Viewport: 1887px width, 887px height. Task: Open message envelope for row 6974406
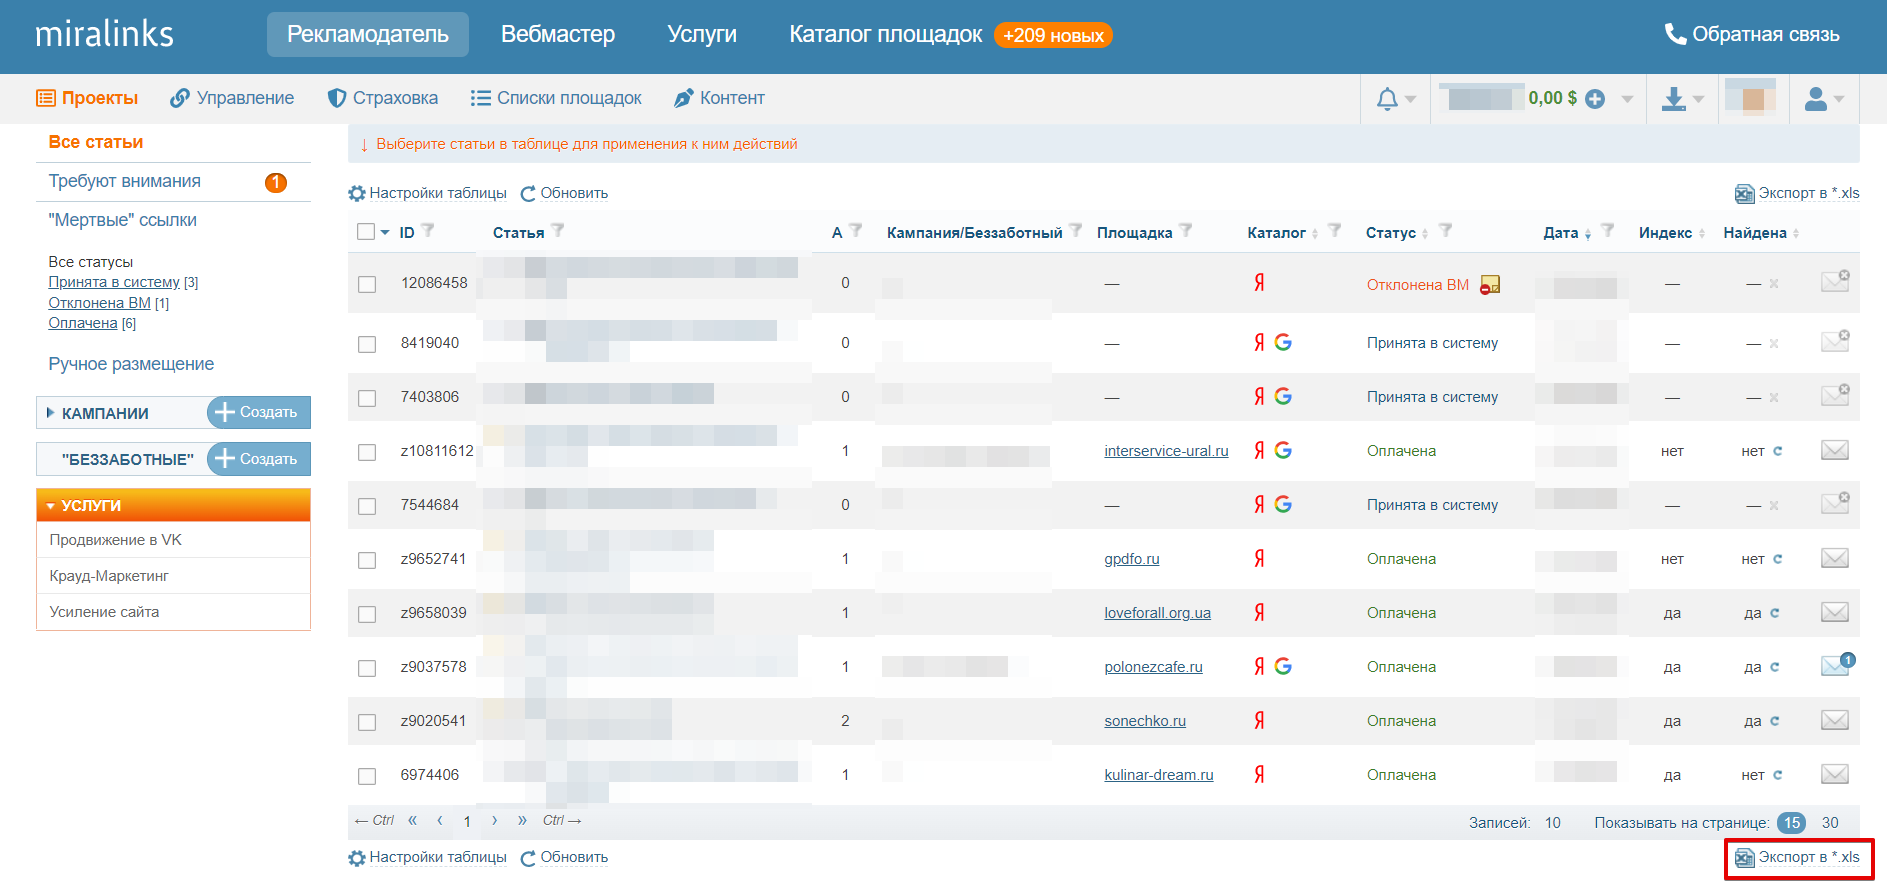click(1835, 775)
